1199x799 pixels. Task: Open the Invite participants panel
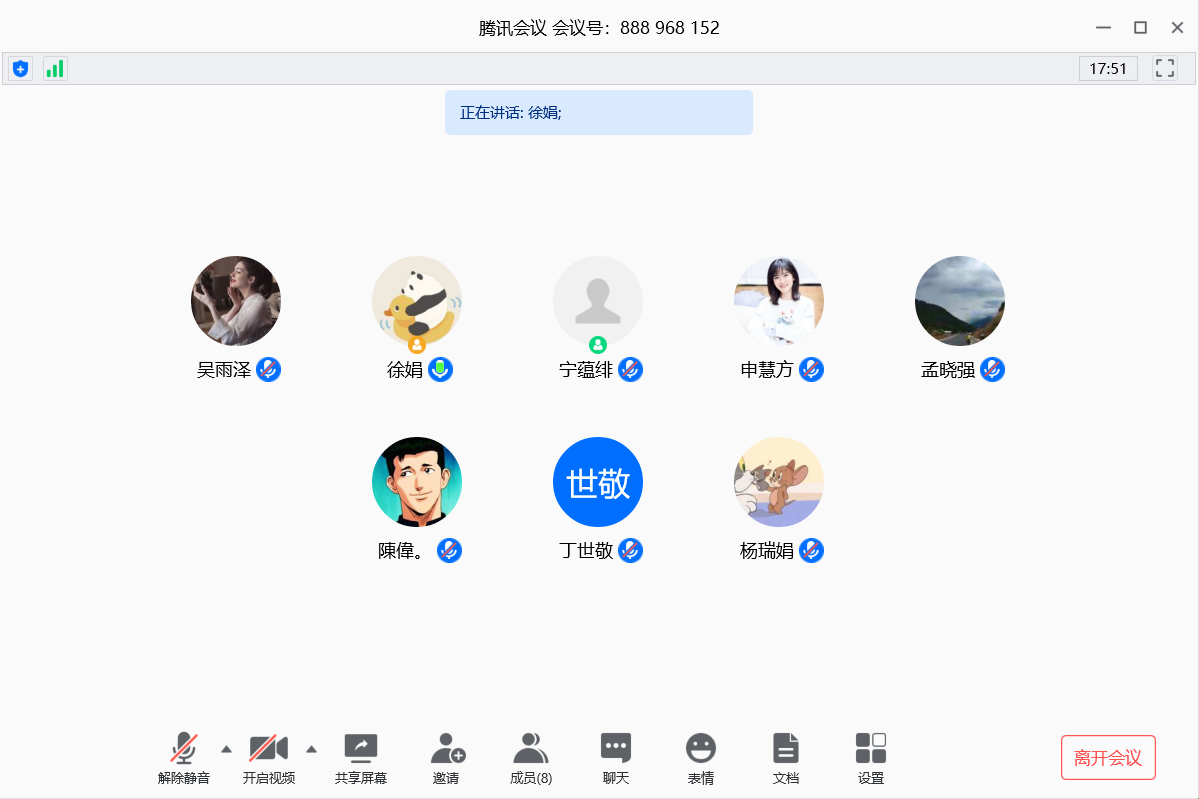pos(447,758)
